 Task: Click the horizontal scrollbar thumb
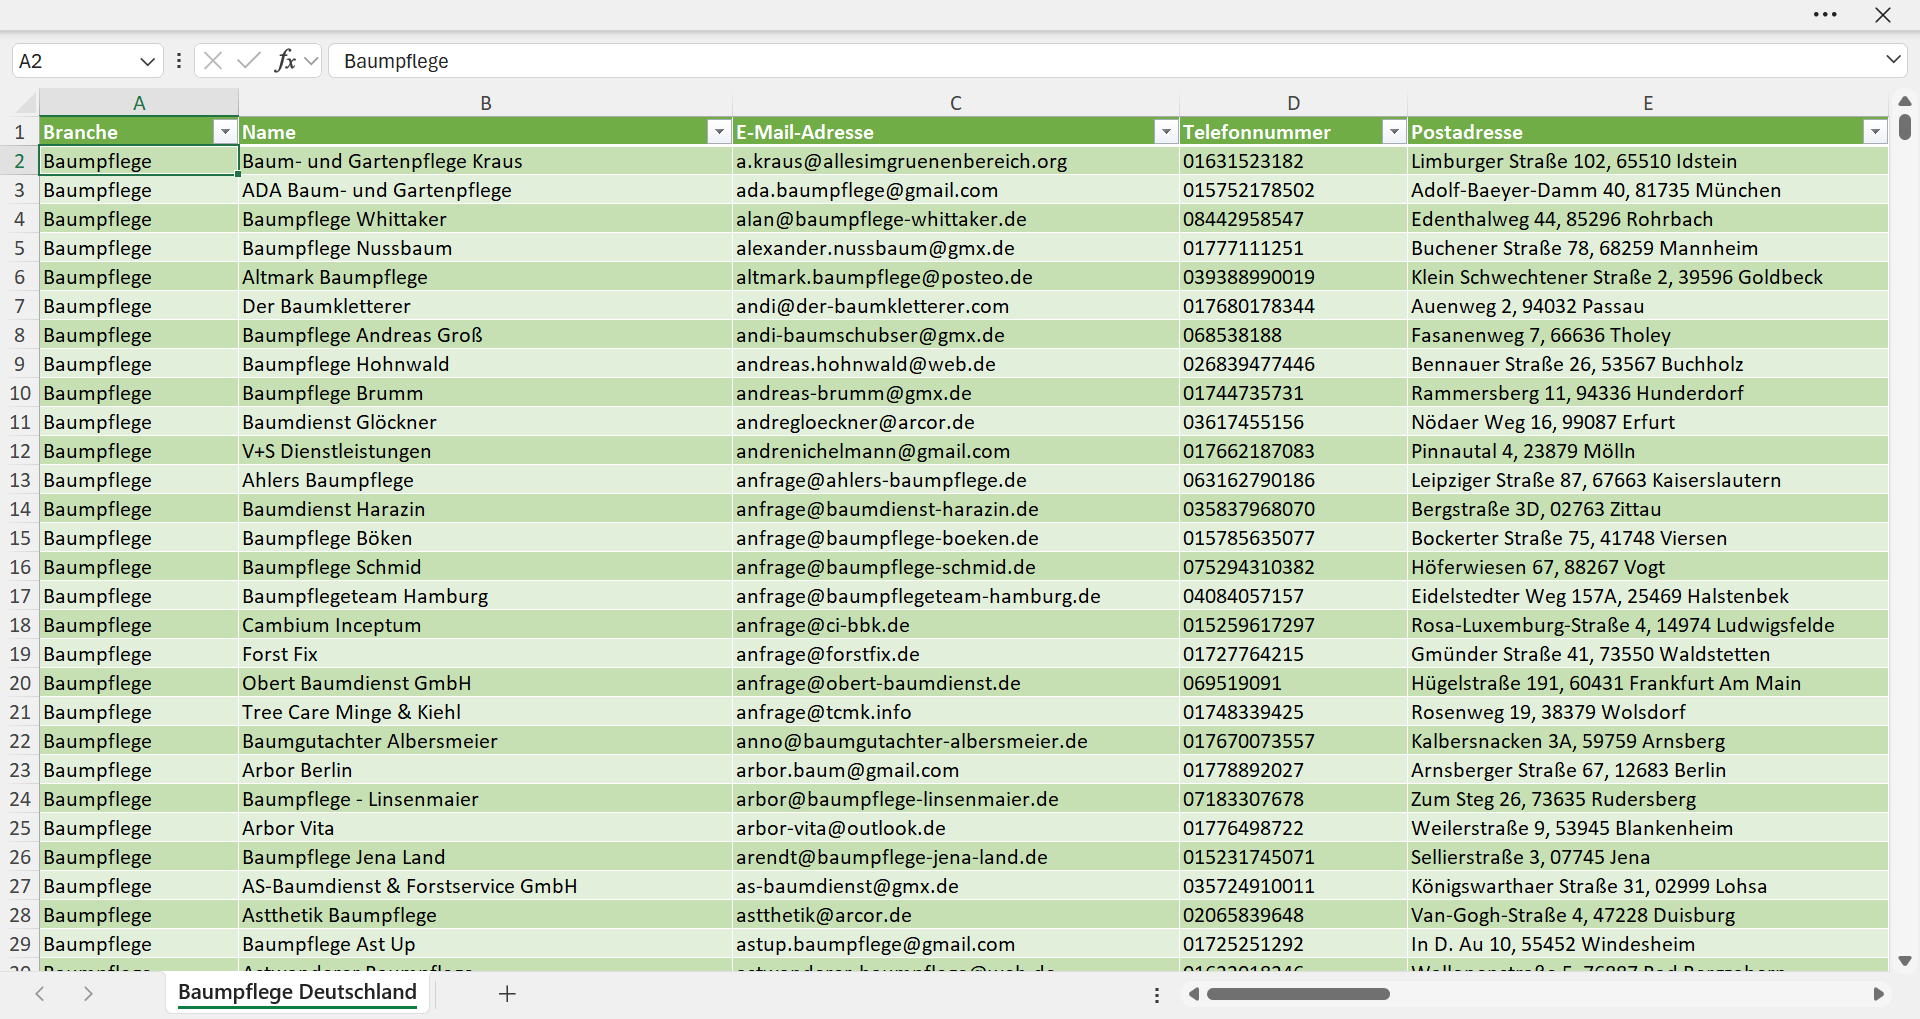point(1298,994)
